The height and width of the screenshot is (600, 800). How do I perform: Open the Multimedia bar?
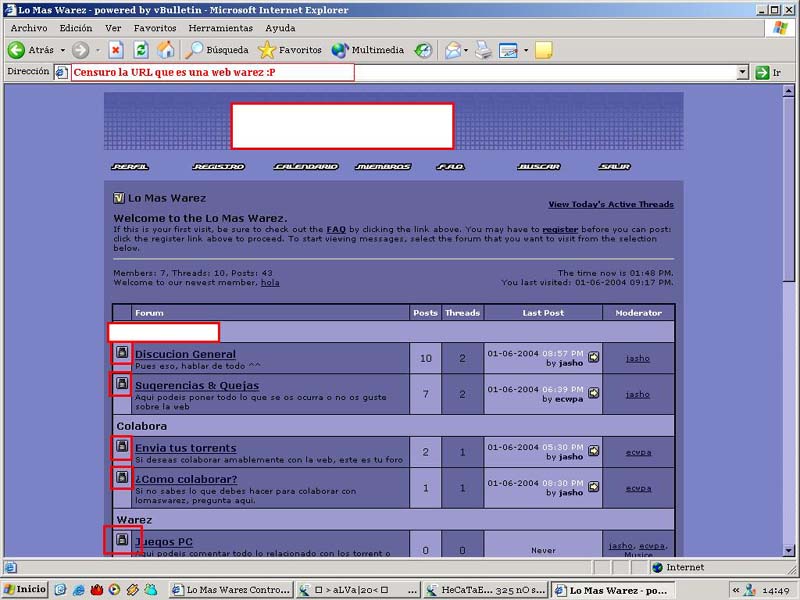pyautogui.click(x=367, y=50)
